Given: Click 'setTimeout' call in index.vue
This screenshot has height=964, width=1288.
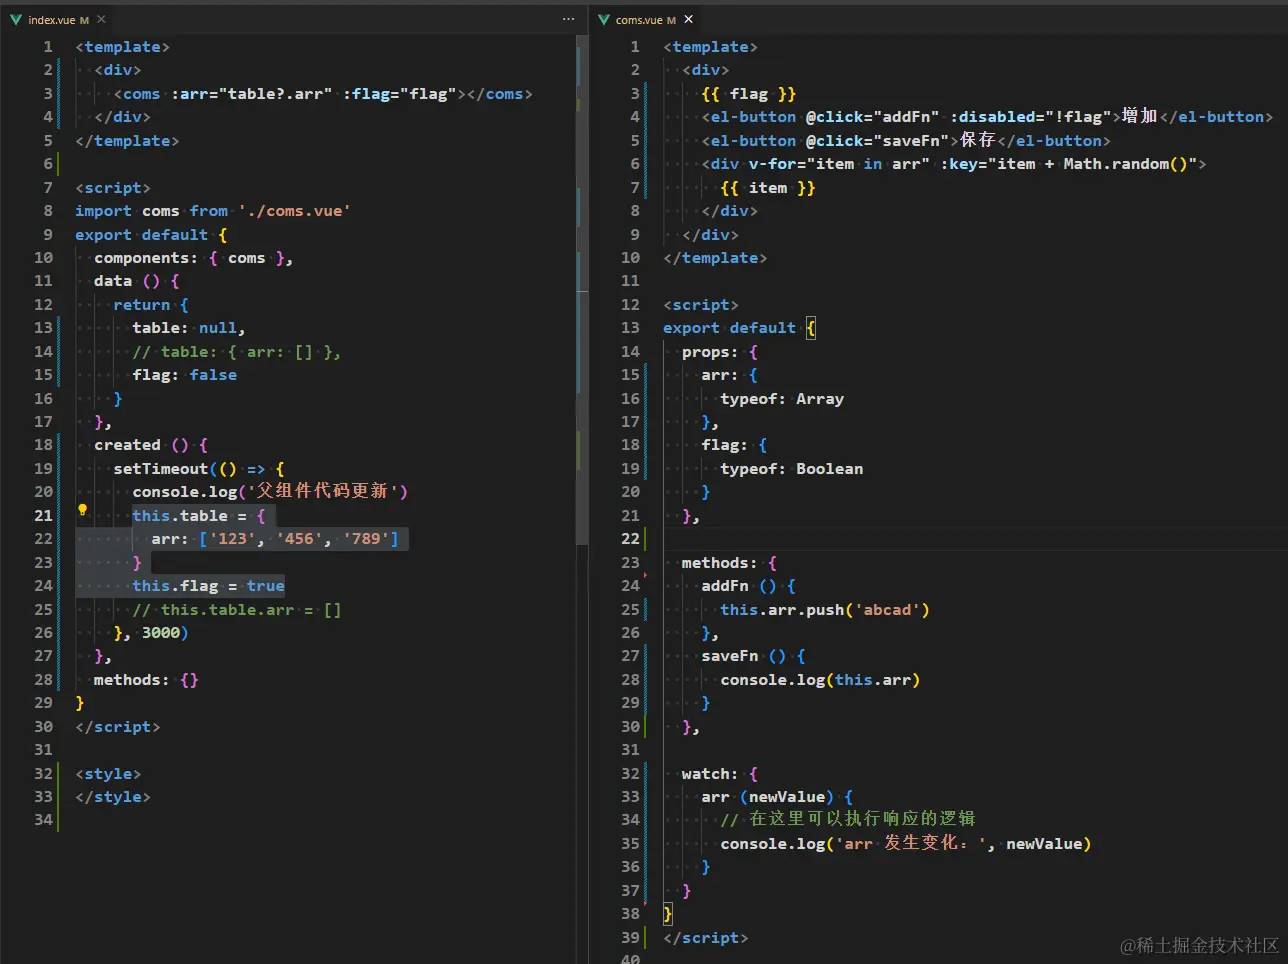Looking at the screenshot, I should click(x=161, y=469).
